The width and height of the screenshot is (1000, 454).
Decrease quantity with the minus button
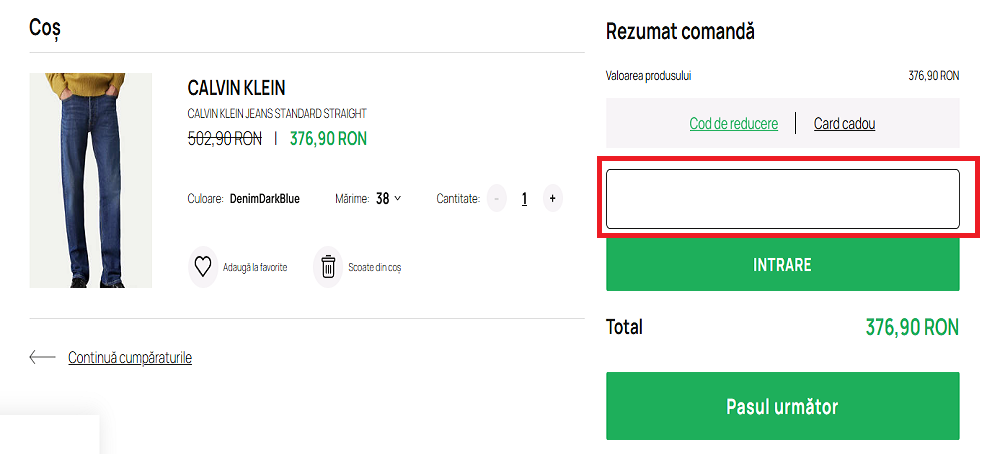coord(497,199)
